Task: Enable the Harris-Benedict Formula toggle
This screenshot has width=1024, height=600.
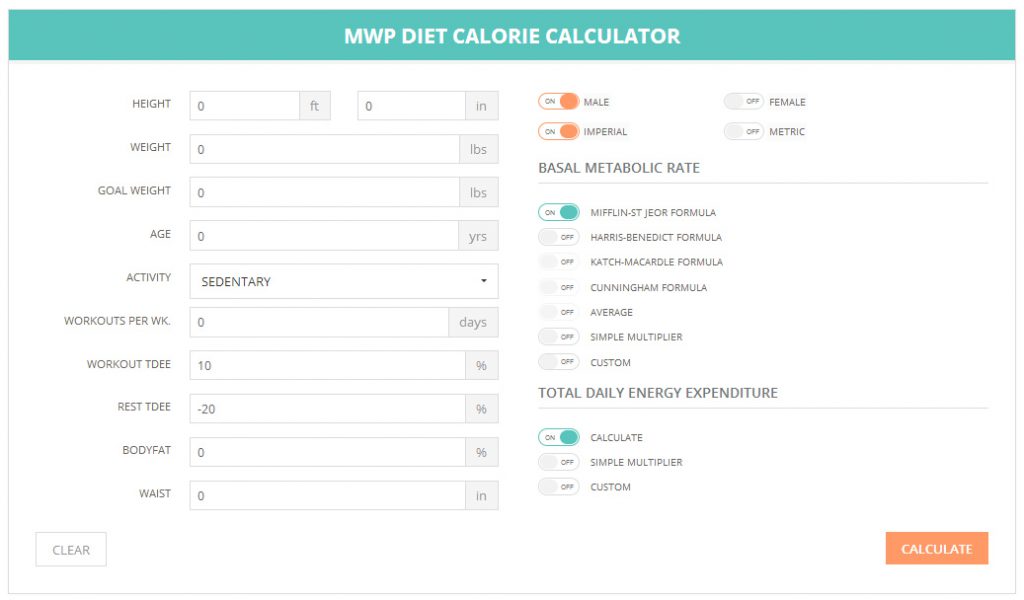Action: 558,237
